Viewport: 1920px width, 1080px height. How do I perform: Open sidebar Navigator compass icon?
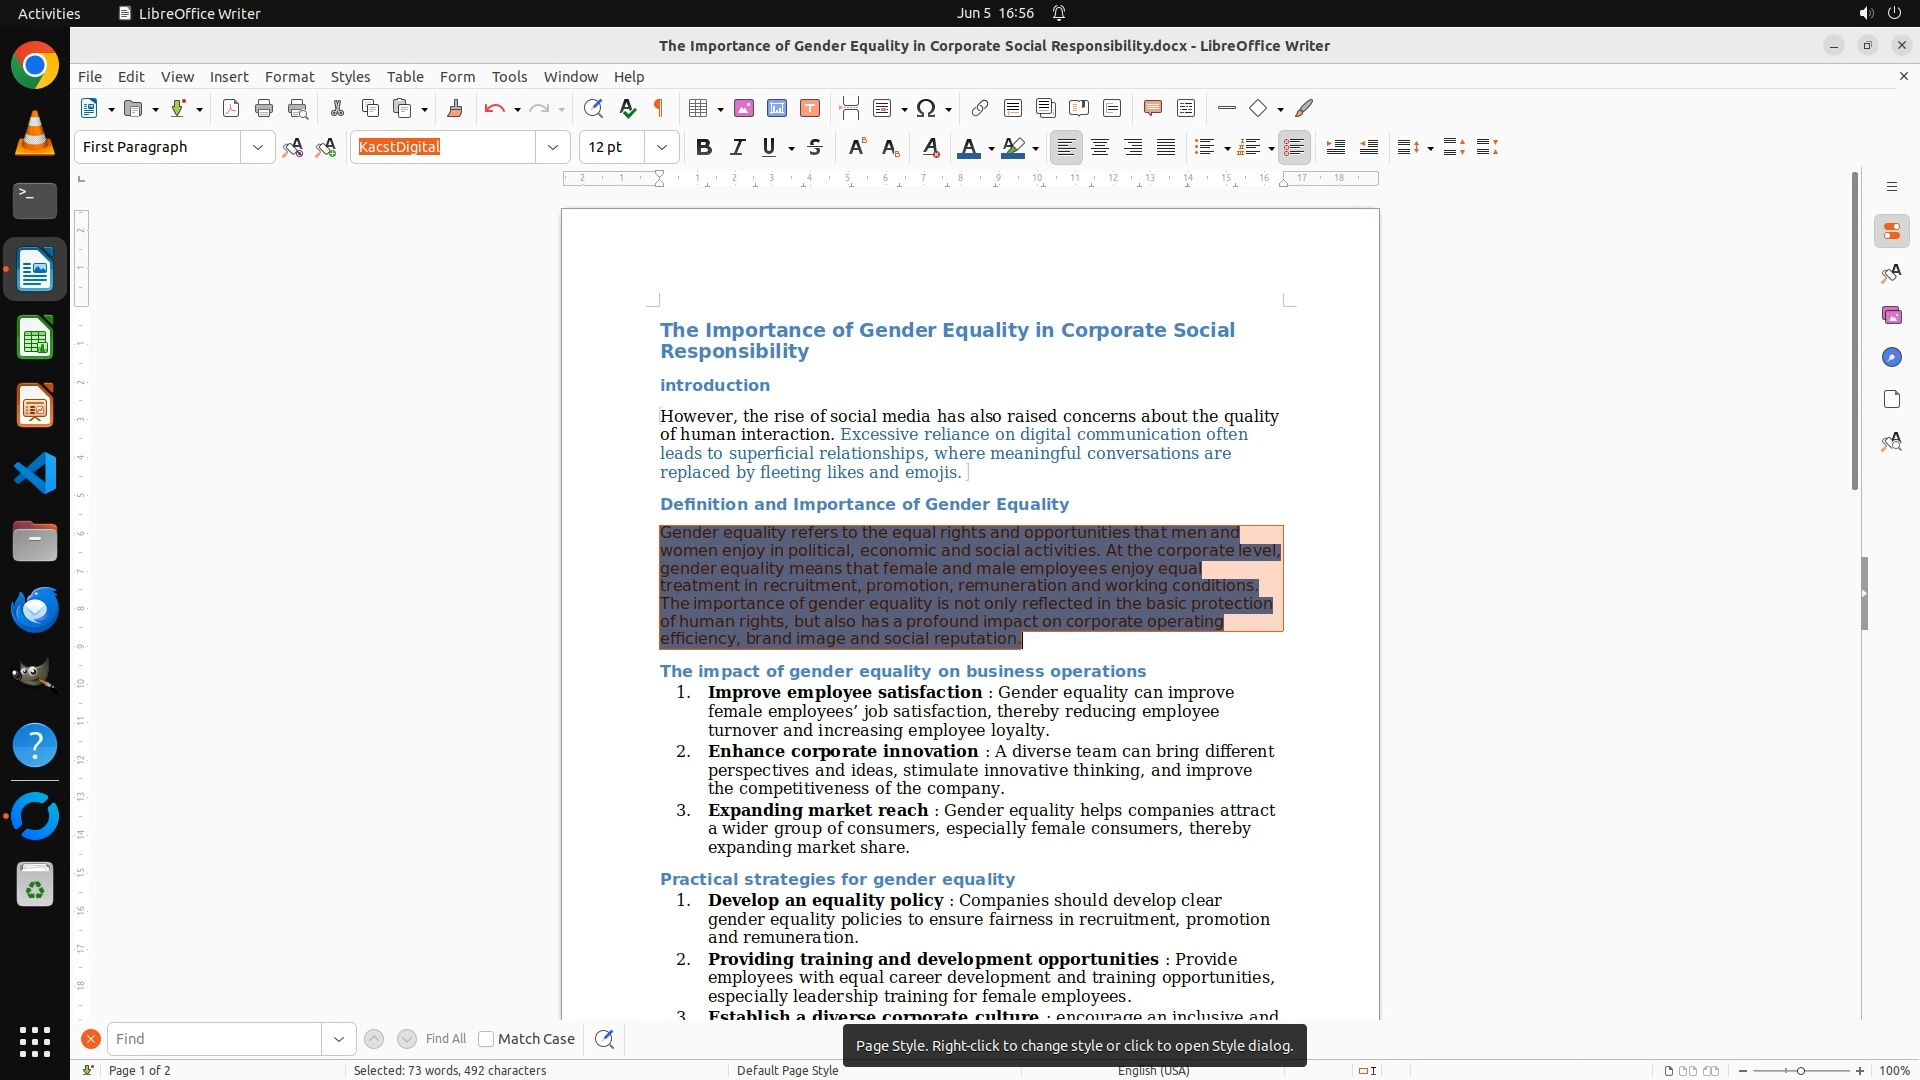pyautogui.click(x=1891, y=357)
